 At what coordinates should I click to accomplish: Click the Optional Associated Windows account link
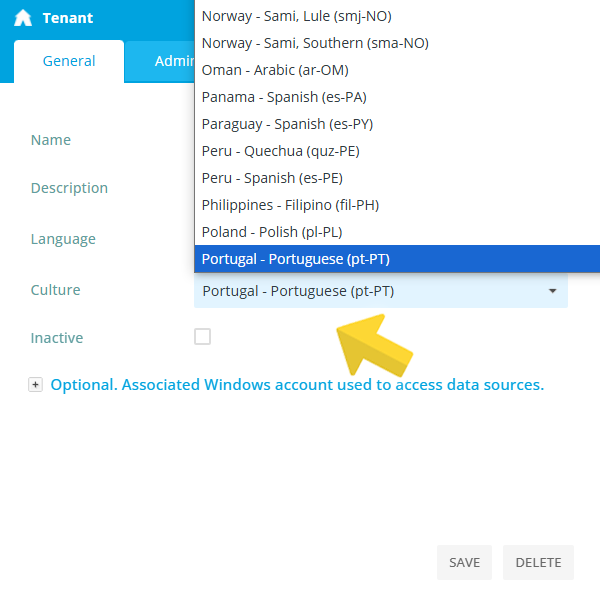click(297, 385)
